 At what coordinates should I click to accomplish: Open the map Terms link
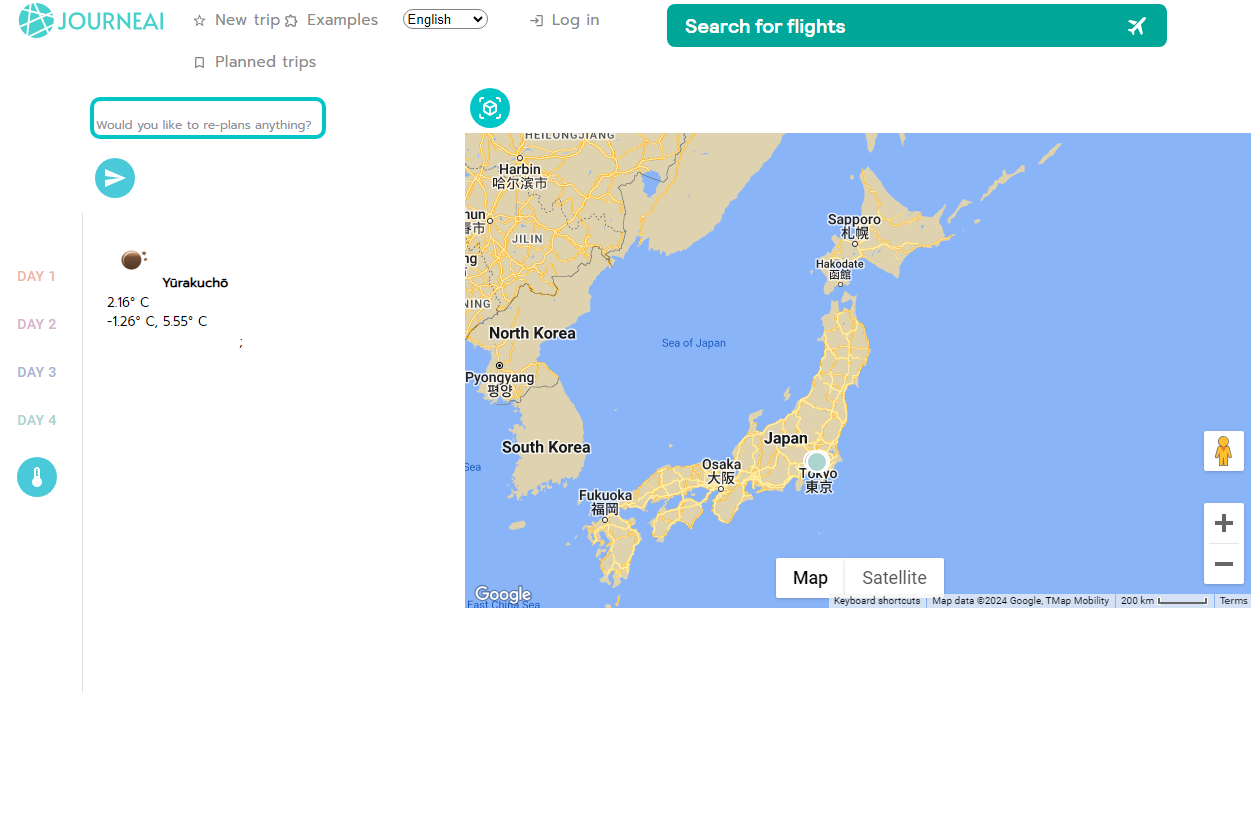coord(1233,601)
